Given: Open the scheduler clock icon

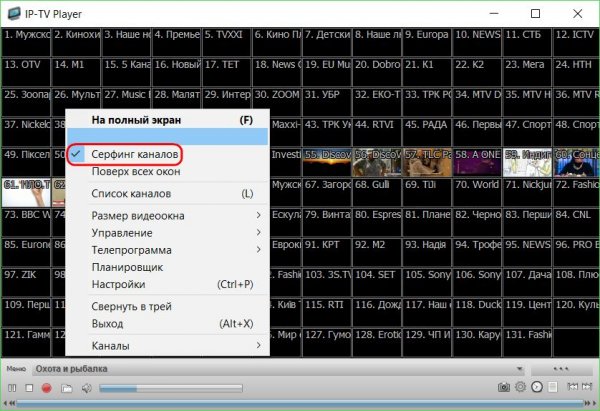Looking at the screenshot, I should (537, 387).
